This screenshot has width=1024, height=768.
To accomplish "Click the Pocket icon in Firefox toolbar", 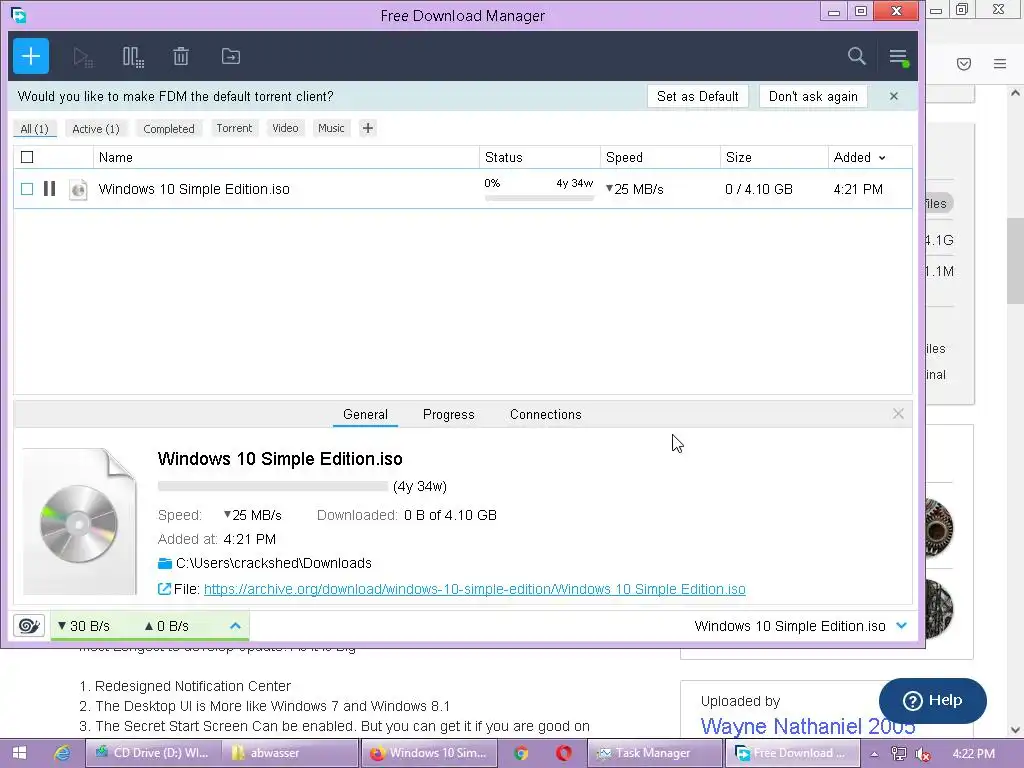I will point(964,64).
